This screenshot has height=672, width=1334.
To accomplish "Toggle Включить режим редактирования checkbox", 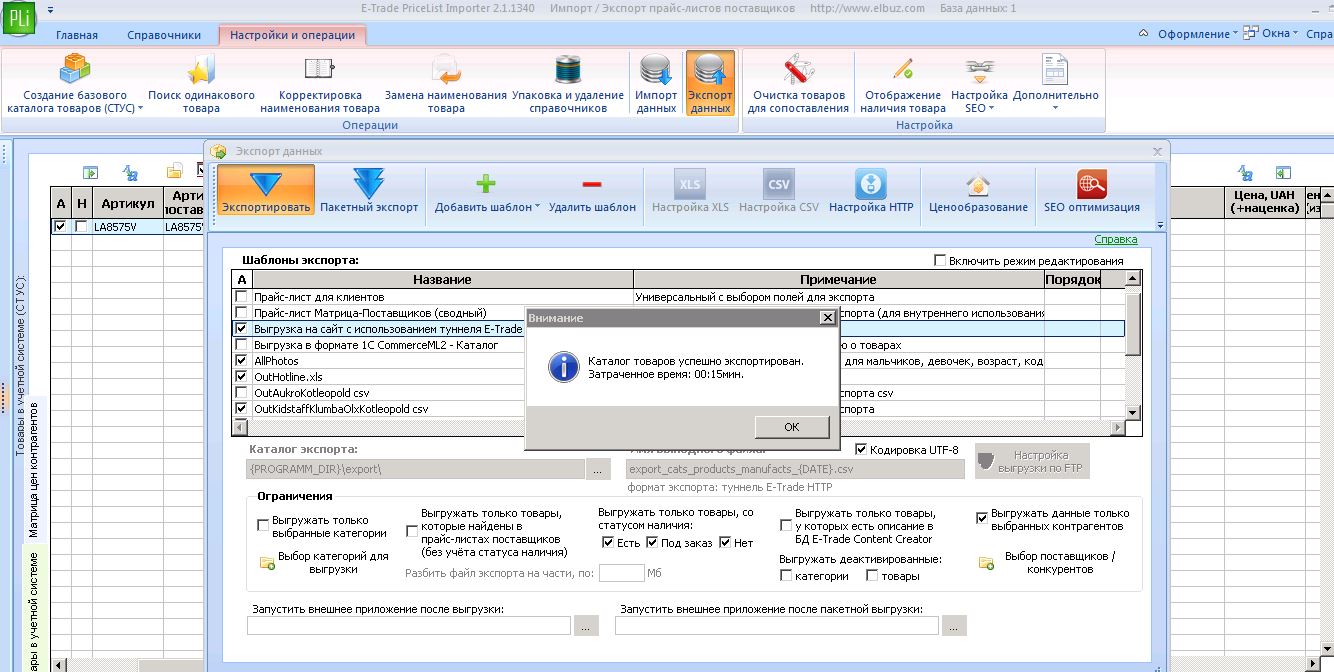I will click(939, 260).
